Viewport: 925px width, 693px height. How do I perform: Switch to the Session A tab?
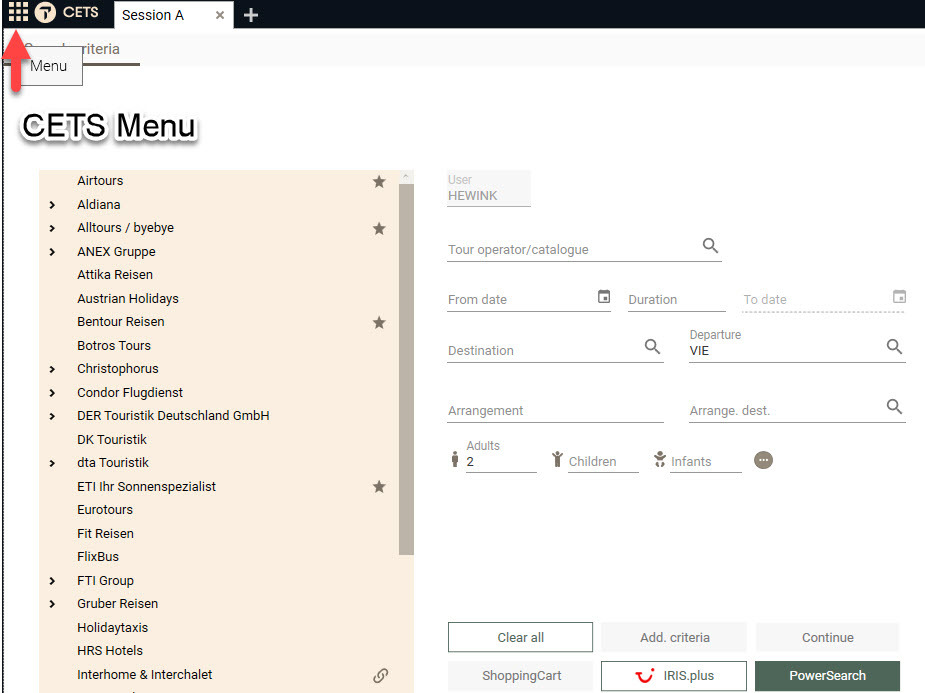point(153,15)
